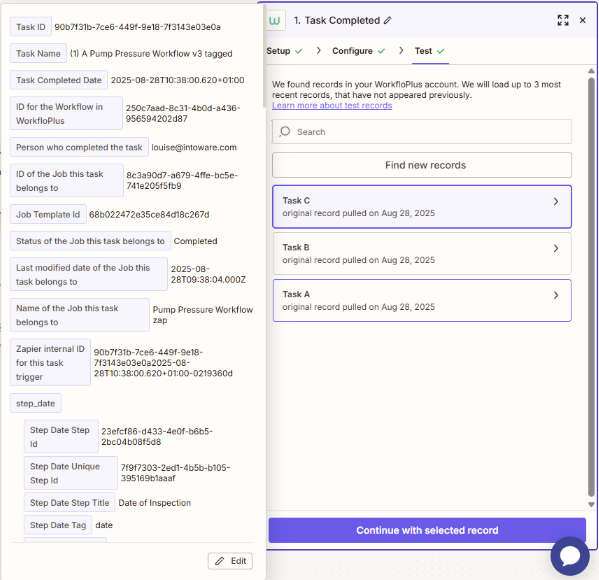Click the Test panel vertical scrollbar

tap(591, 287)
